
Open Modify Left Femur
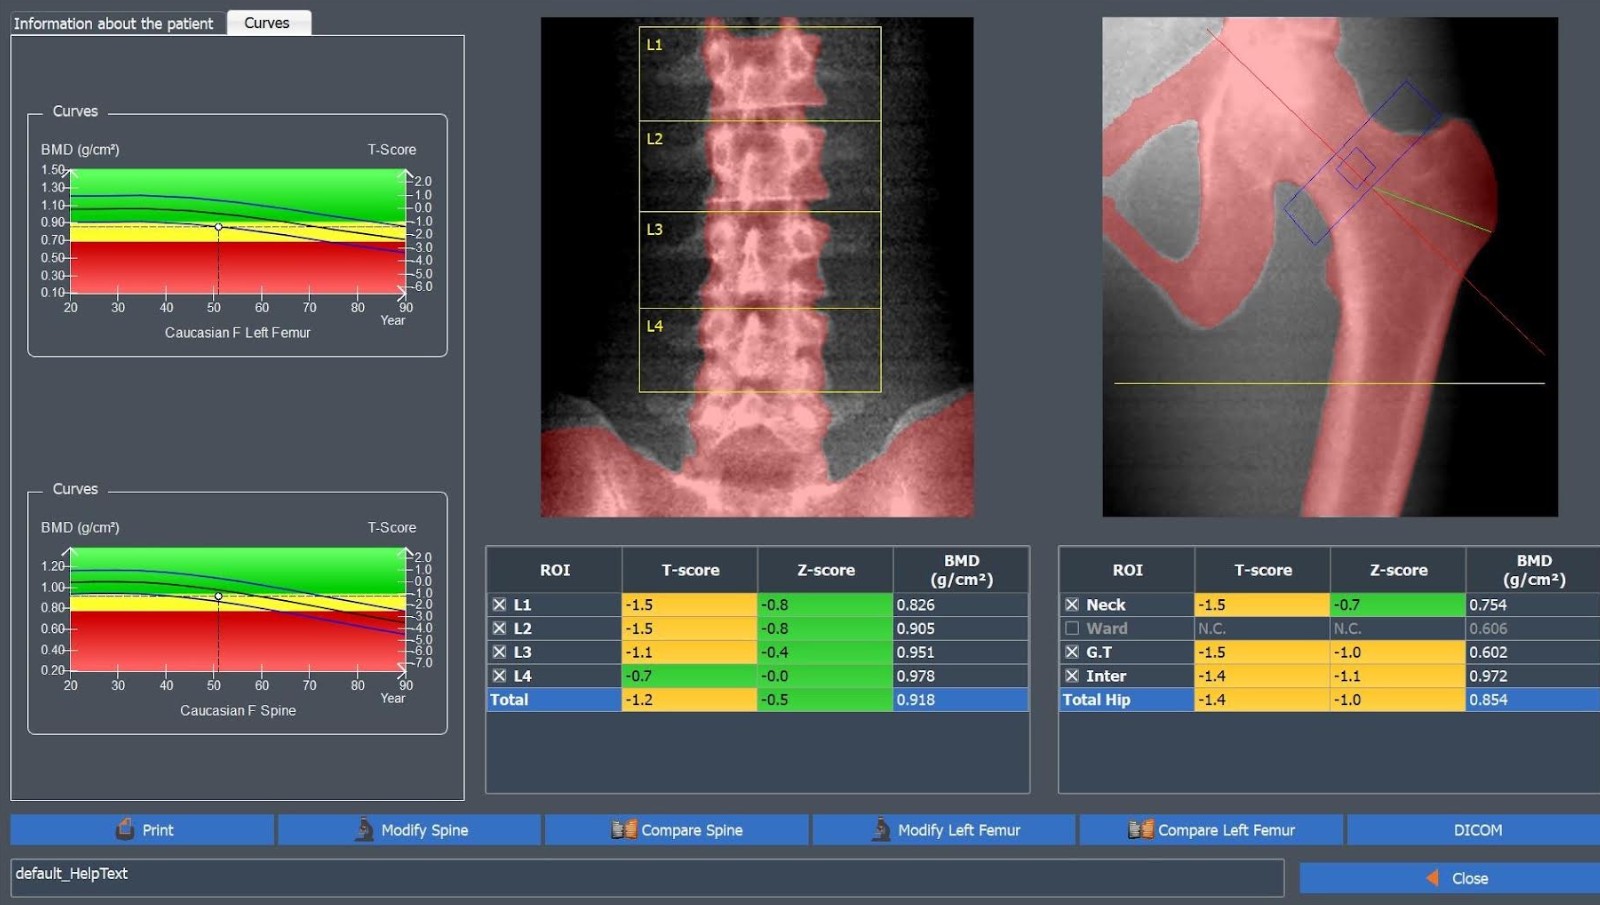[944, 830]
